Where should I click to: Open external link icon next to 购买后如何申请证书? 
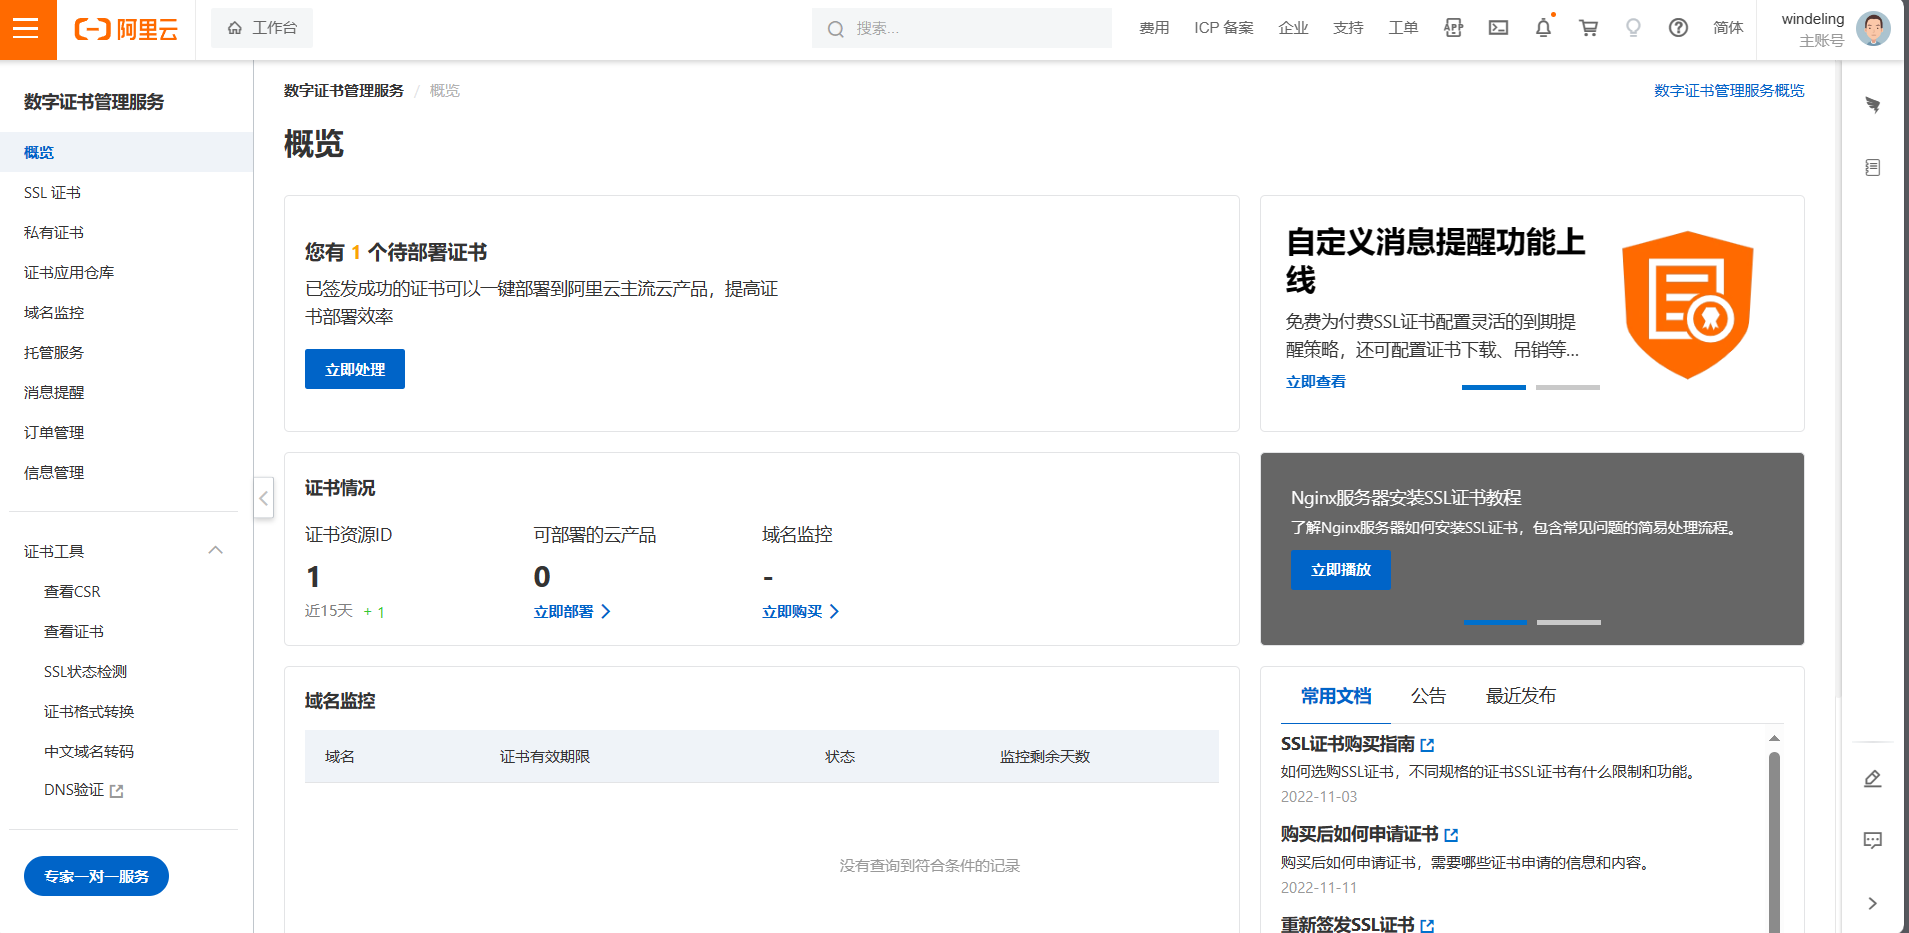click(1451, 835)
